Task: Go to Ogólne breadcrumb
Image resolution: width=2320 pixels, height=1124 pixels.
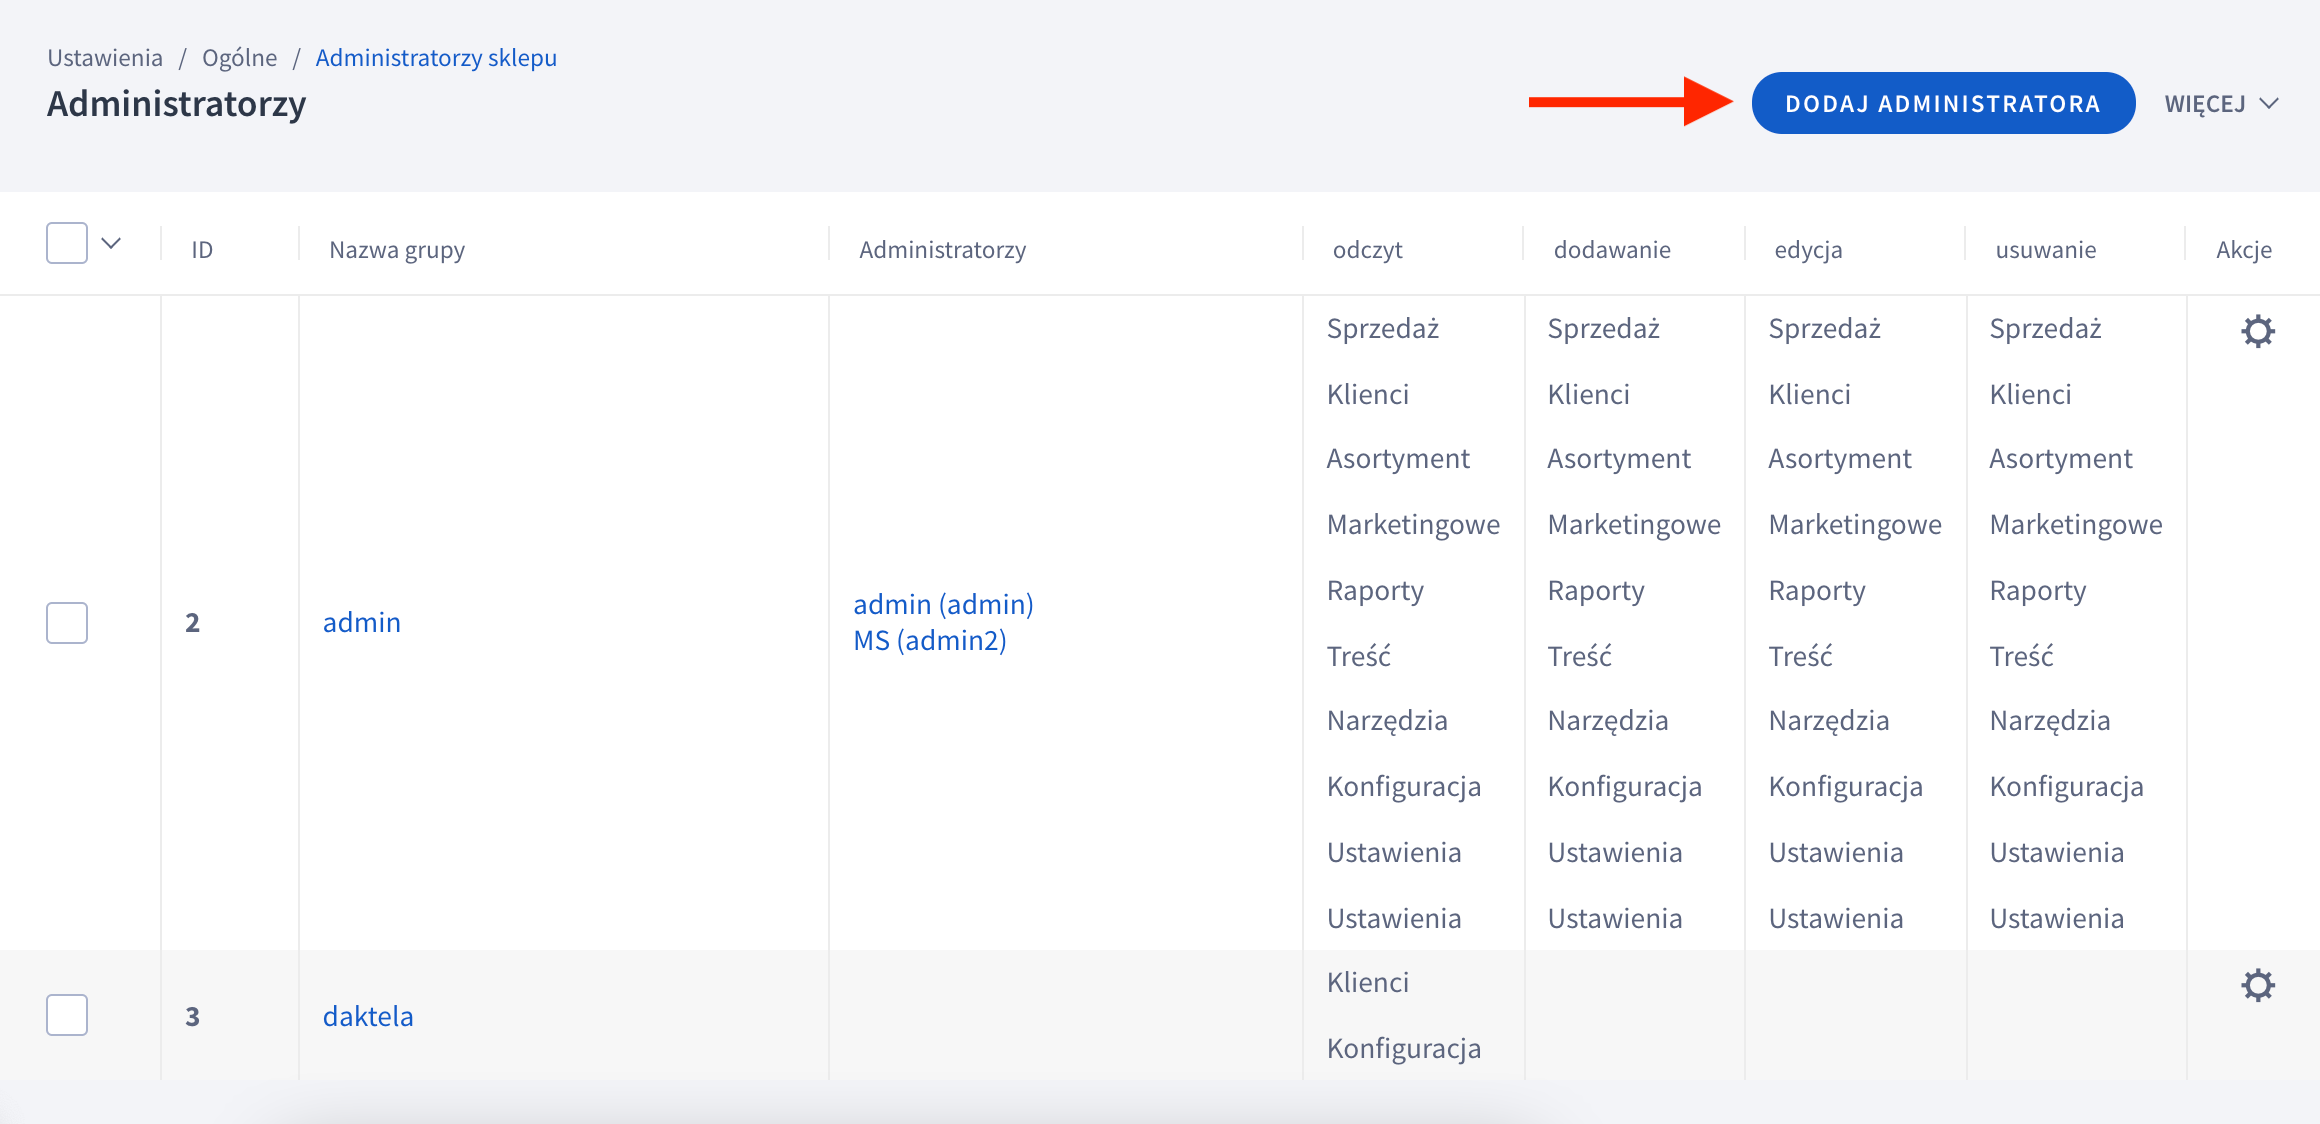Action: (239, 58)
